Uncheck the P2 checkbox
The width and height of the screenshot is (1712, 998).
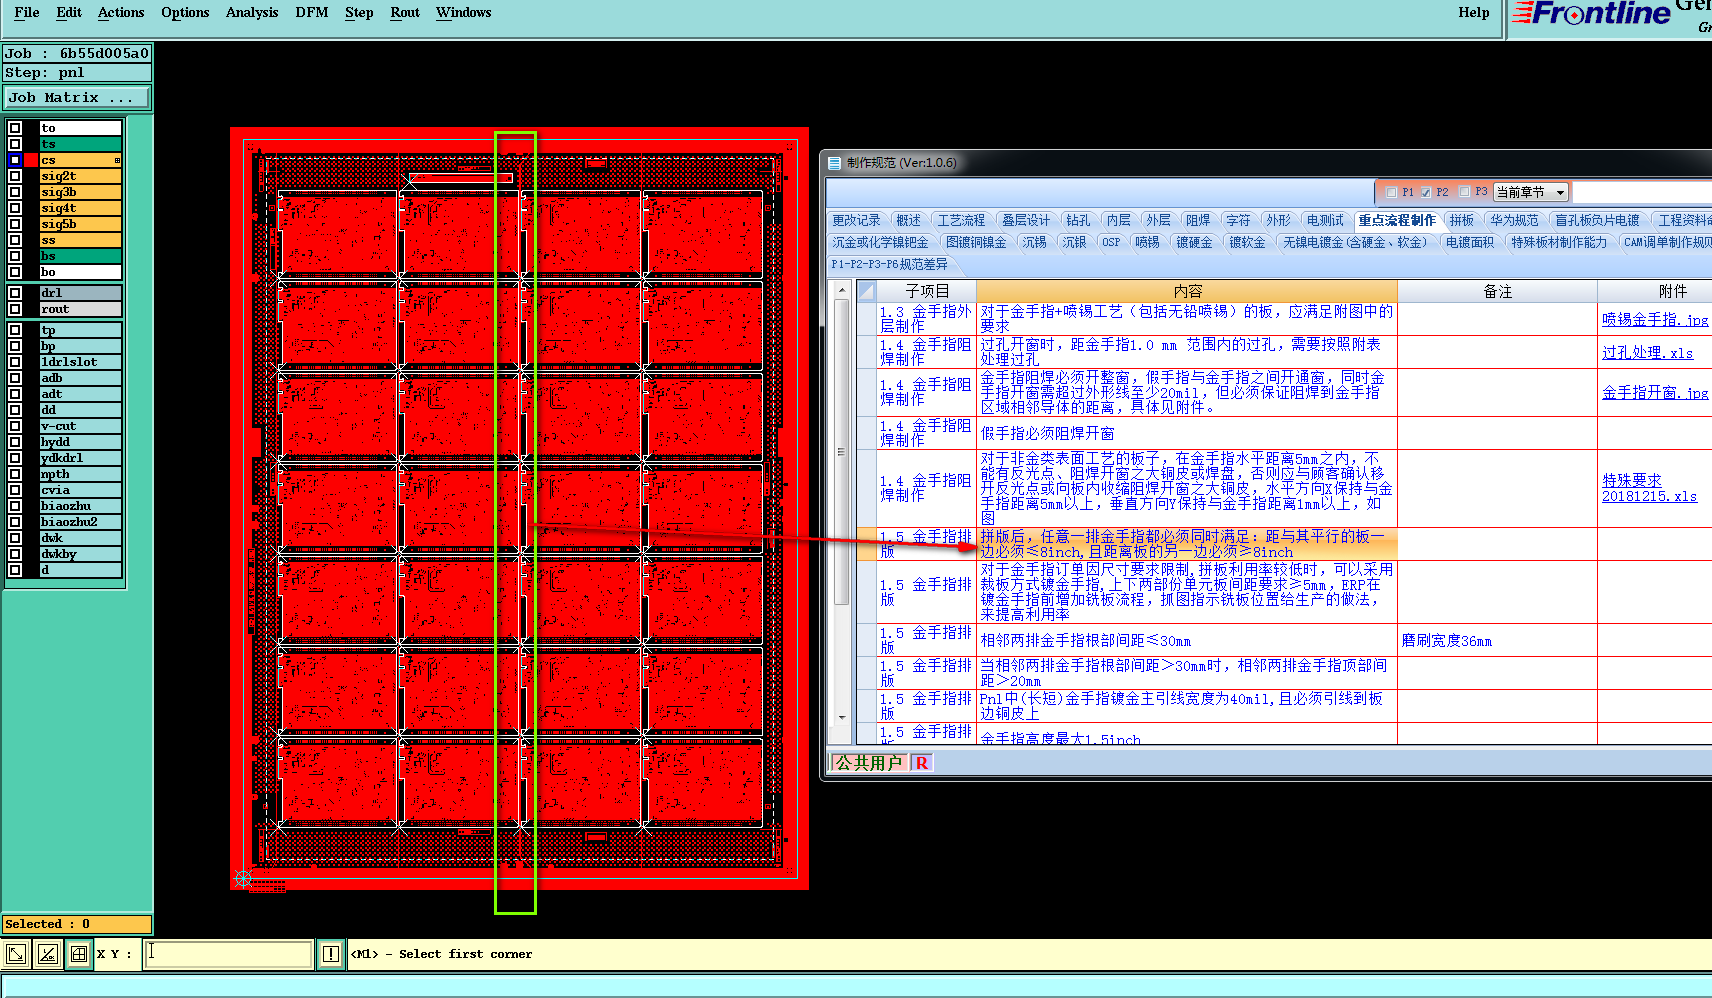1426,192
